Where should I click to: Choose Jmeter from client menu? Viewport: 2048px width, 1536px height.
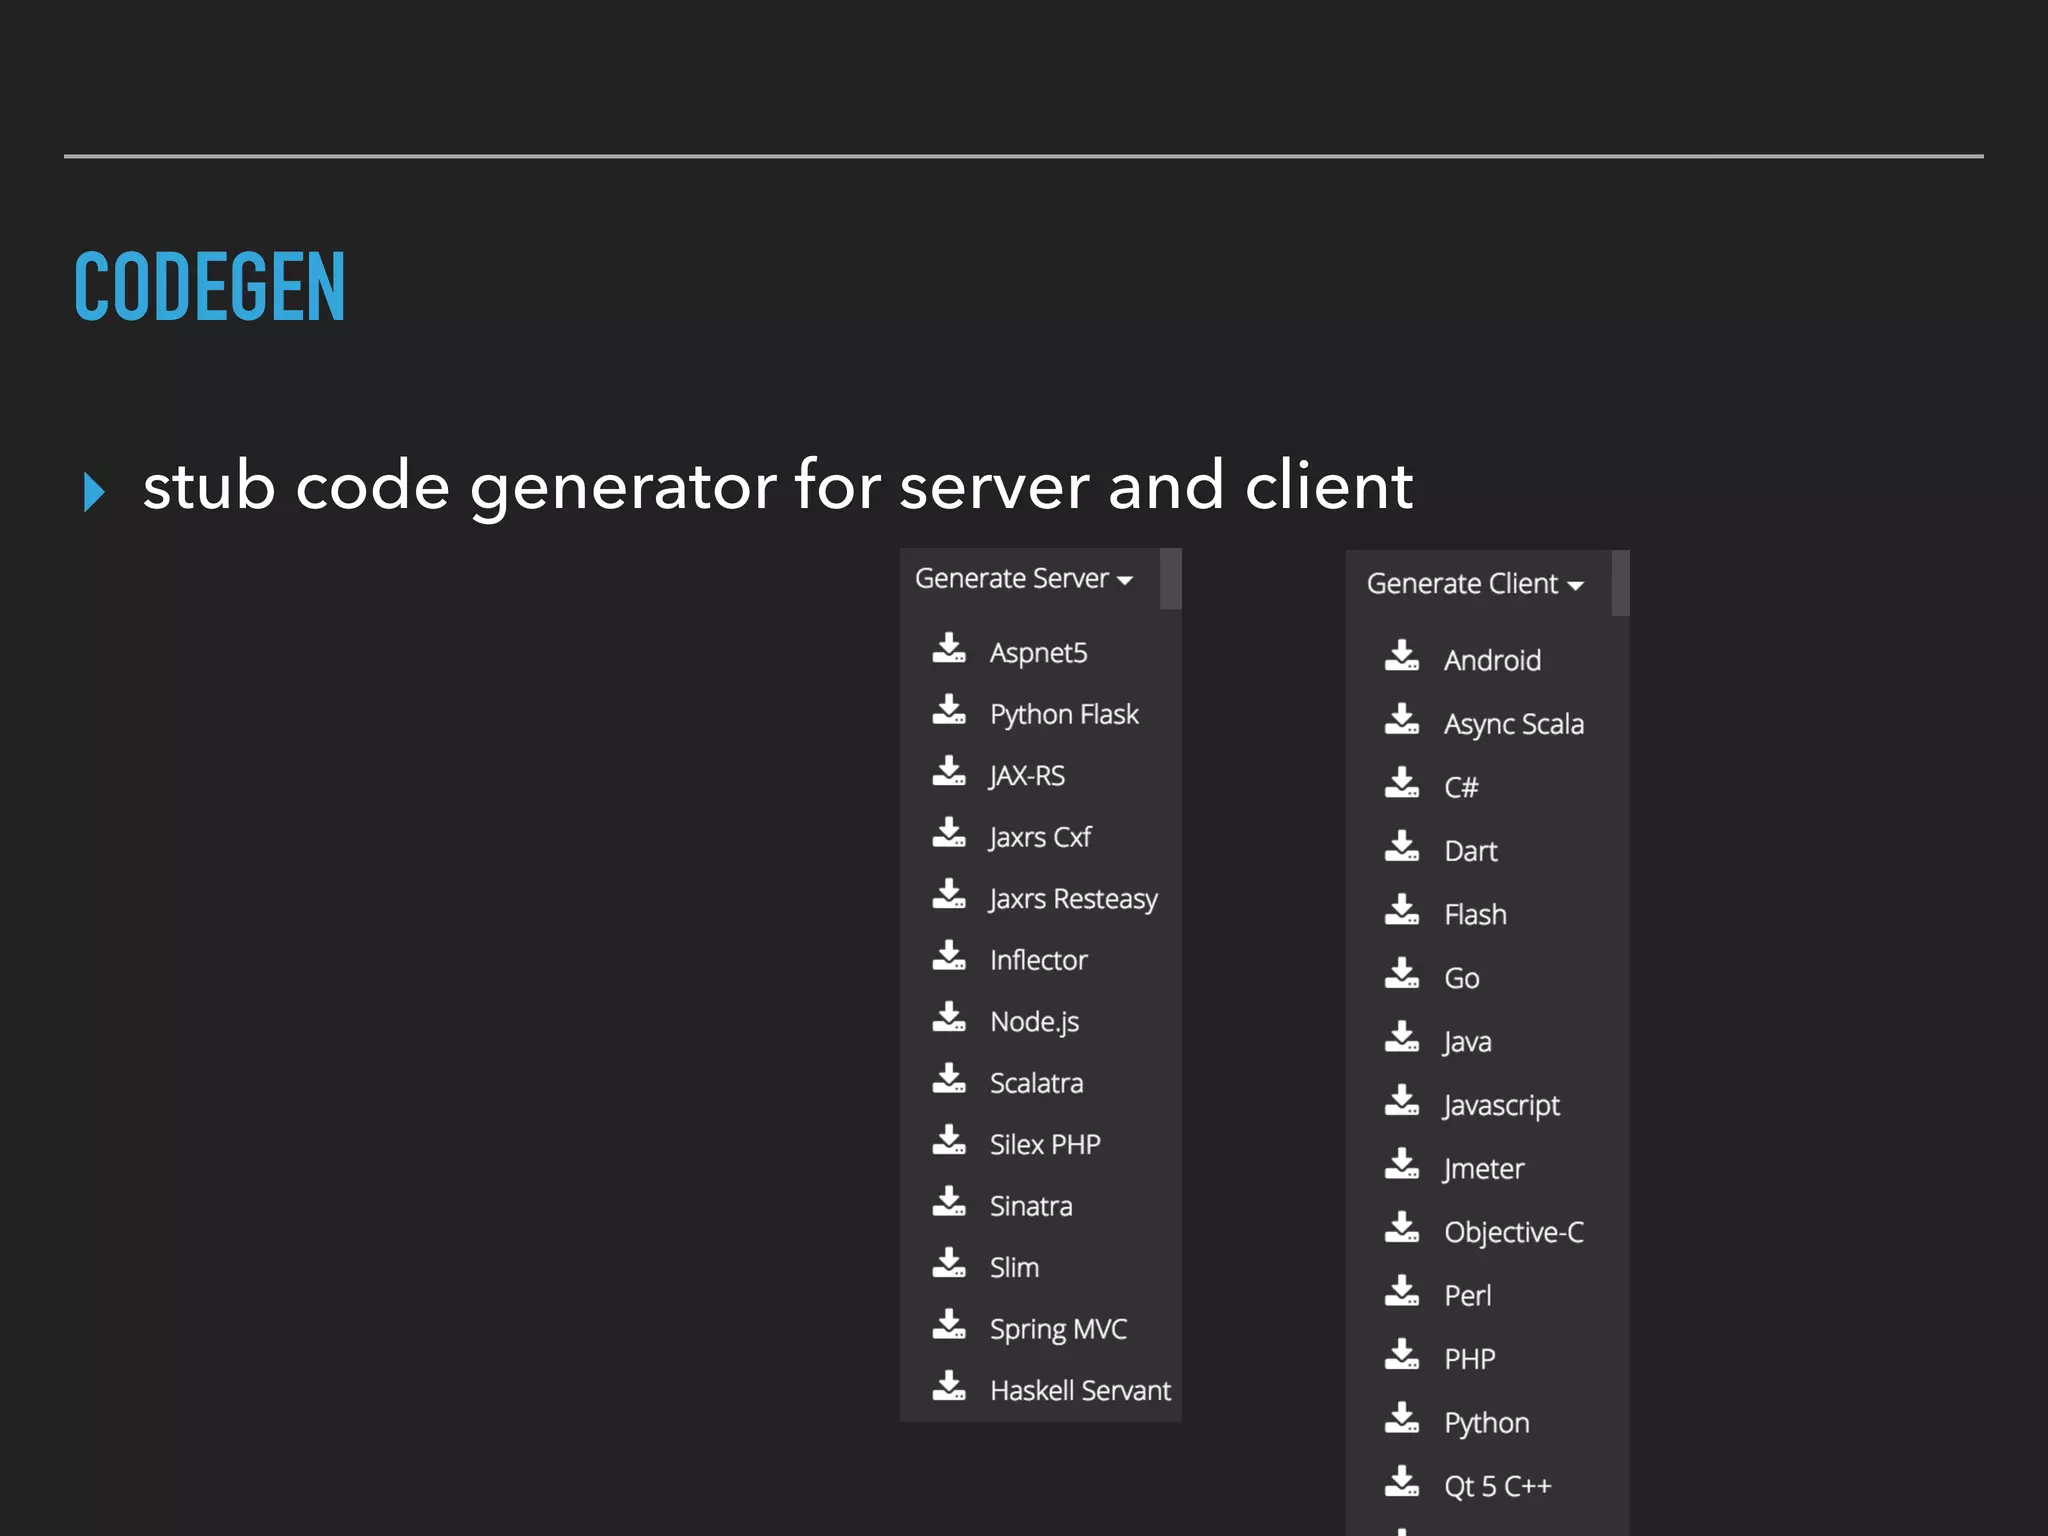[1483, 1169]
